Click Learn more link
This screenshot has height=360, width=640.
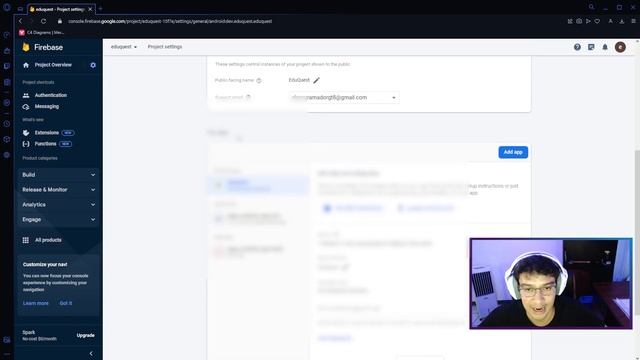pos(36,303)
